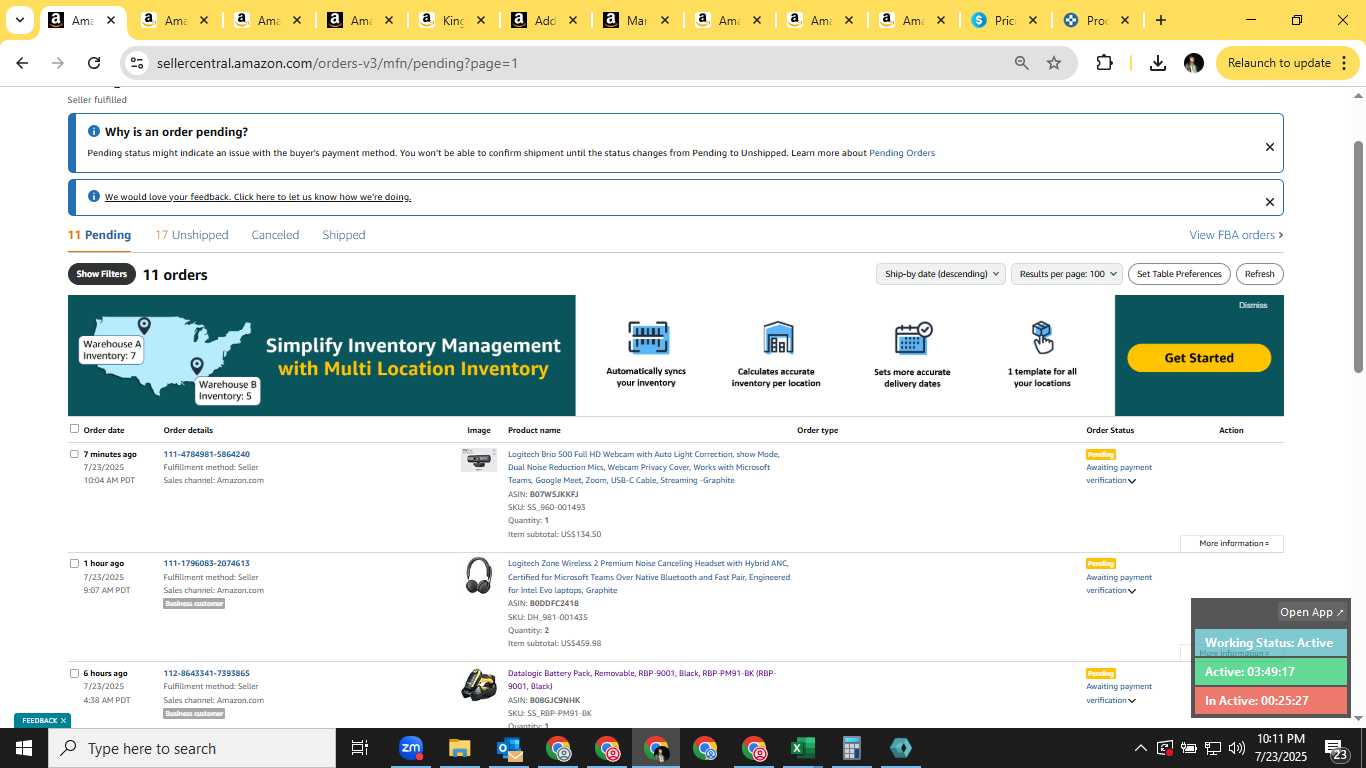
Task: Click the Logitech Zone headset product thumbnail
Action: (x=479, y=575)
